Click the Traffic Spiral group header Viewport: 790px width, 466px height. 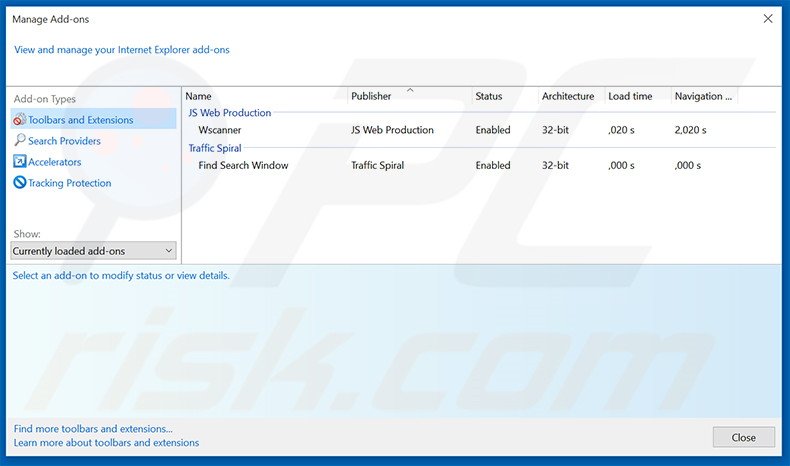tap(215, 148)
